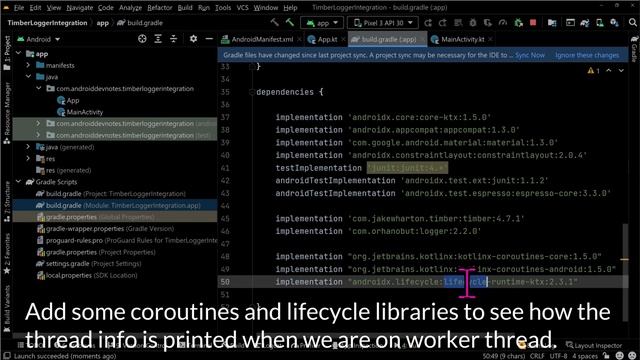The height and width of the screenshot is (360, 640).
Task: Expand the manifests folder
Action: click(x=28, y=65)
